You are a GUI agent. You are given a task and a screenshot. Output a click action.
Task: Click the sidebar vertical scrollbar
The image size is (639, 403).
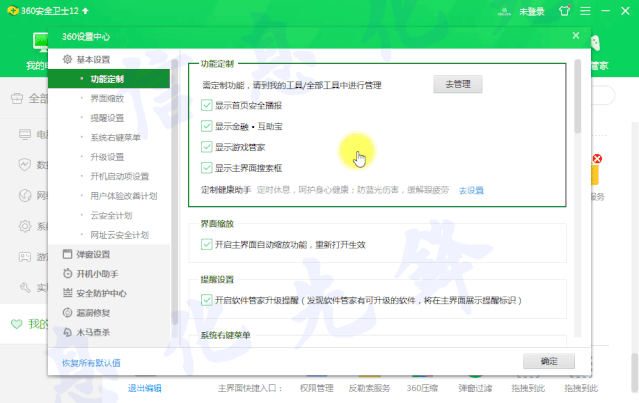click(174, 192)
